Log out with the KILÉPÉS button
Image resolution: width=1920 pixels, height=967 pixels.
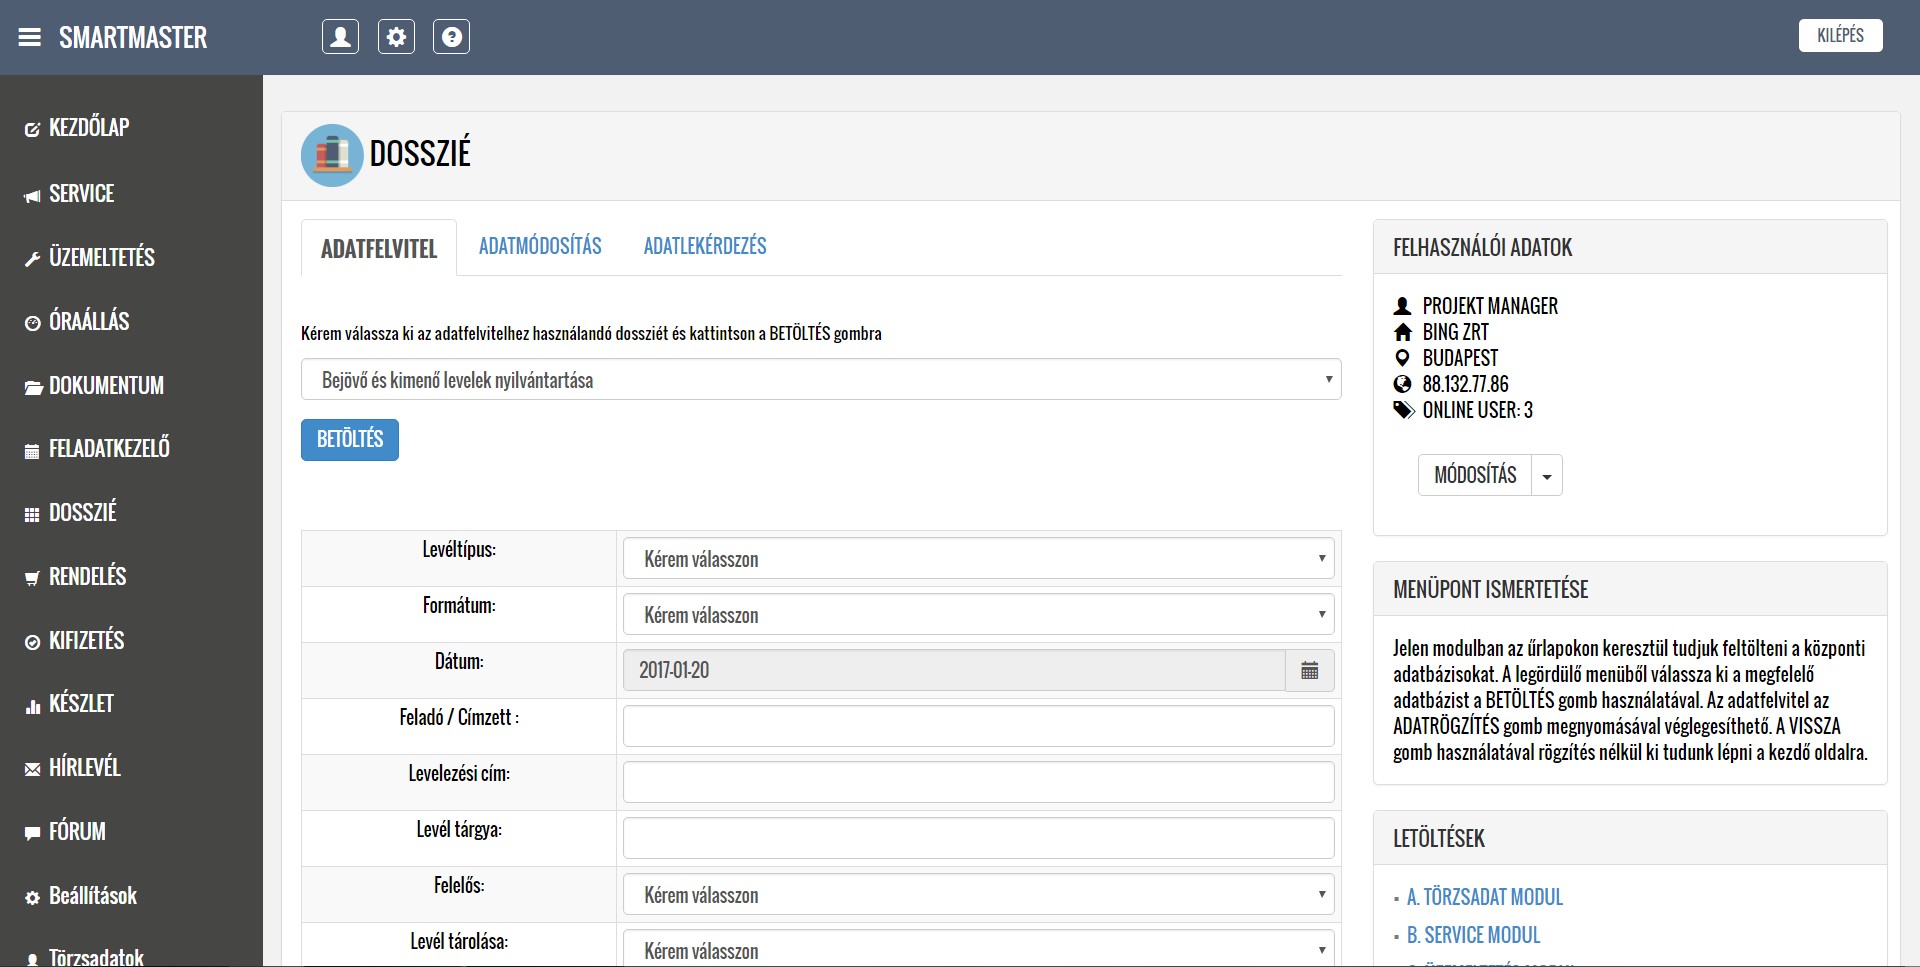[1839, 36]
